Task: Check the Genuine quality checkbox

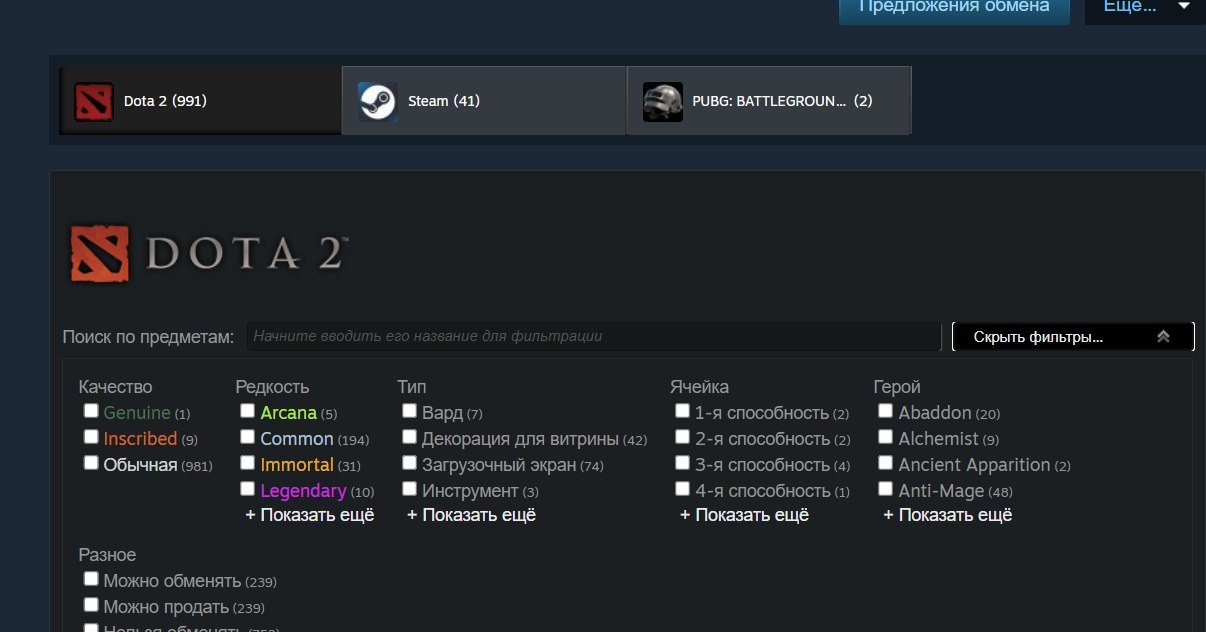Action: click(91, 411)
